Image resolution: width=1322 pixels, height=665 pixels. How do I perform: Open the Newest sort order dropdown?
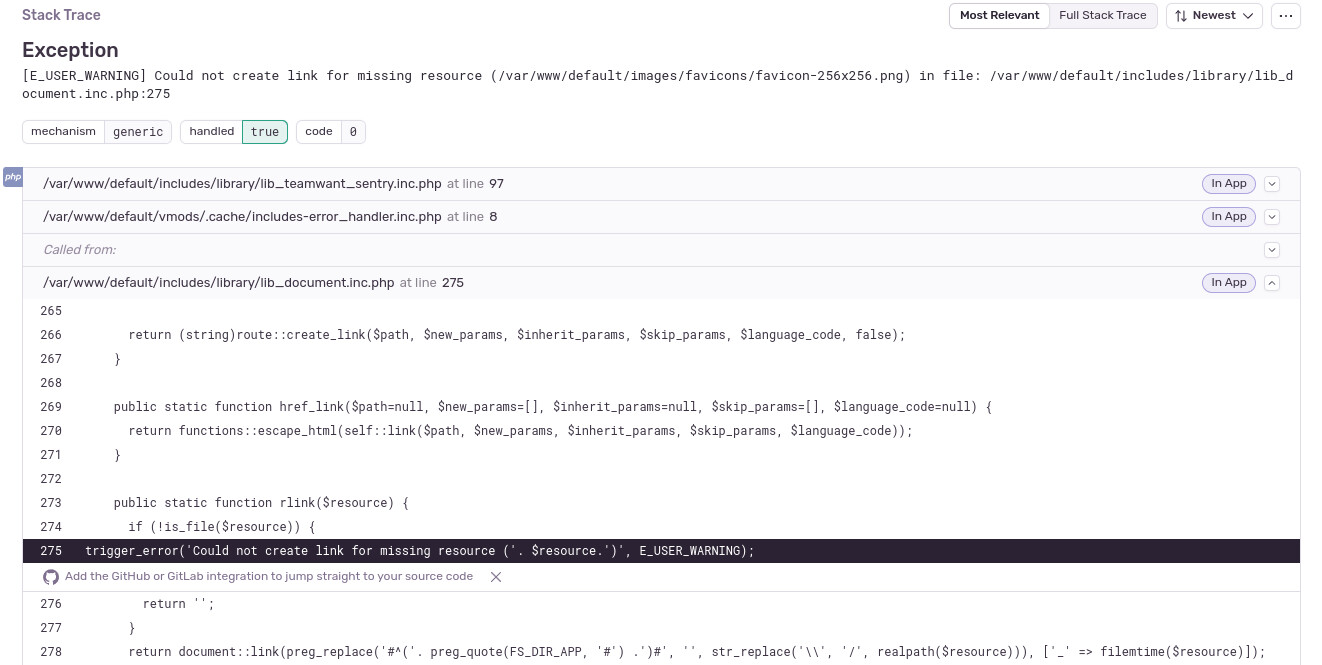(1214, 16)
